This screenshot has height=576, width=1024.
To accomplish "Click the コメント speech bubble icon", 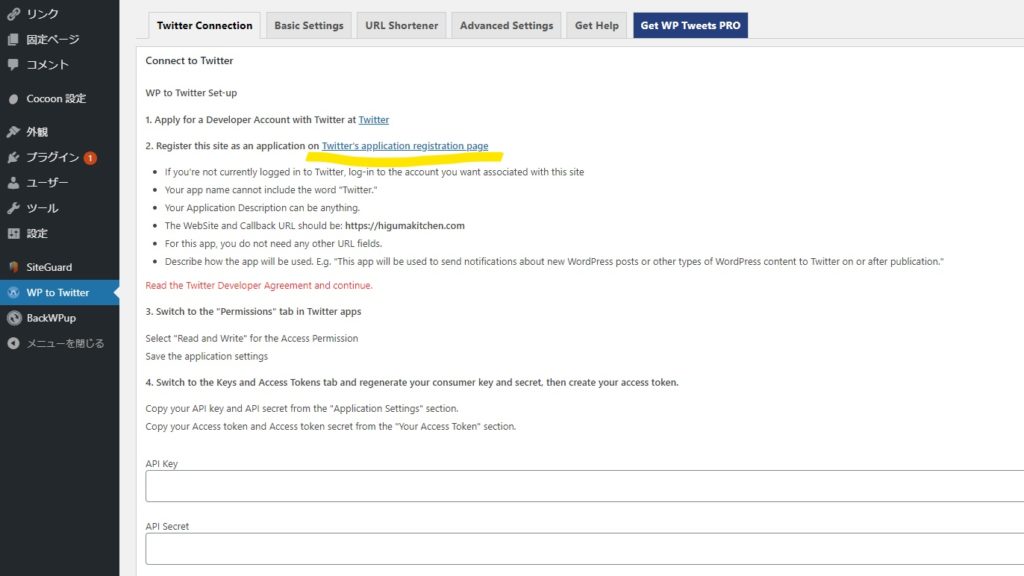I will (x=13, y=65).
